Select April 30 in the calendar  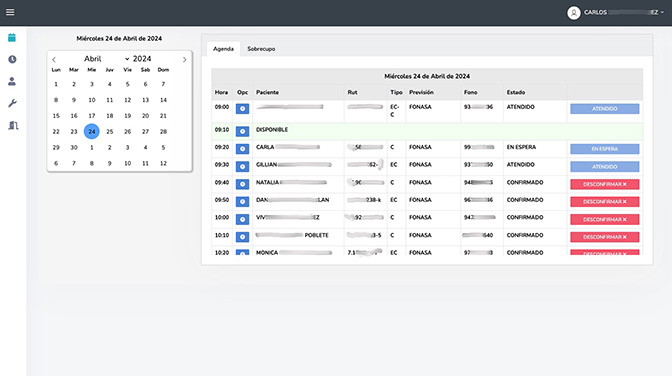(74, 147)
